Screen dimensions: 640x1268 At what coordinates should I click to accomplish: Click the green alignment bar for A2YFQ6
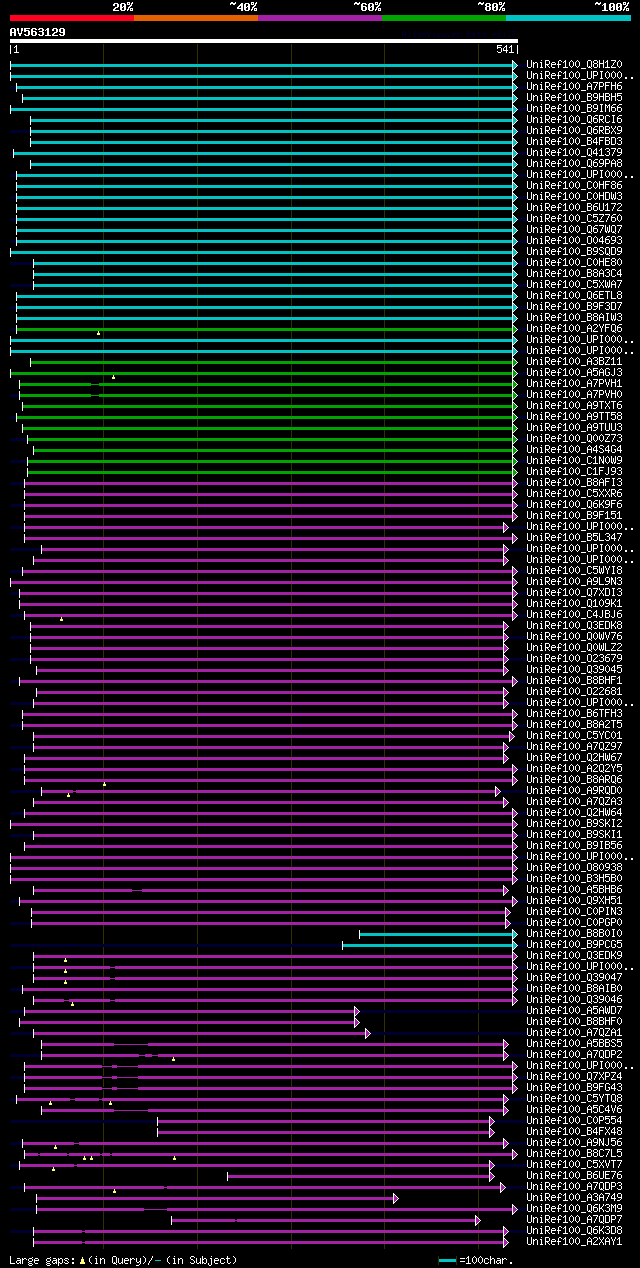(x=265, y=329)
